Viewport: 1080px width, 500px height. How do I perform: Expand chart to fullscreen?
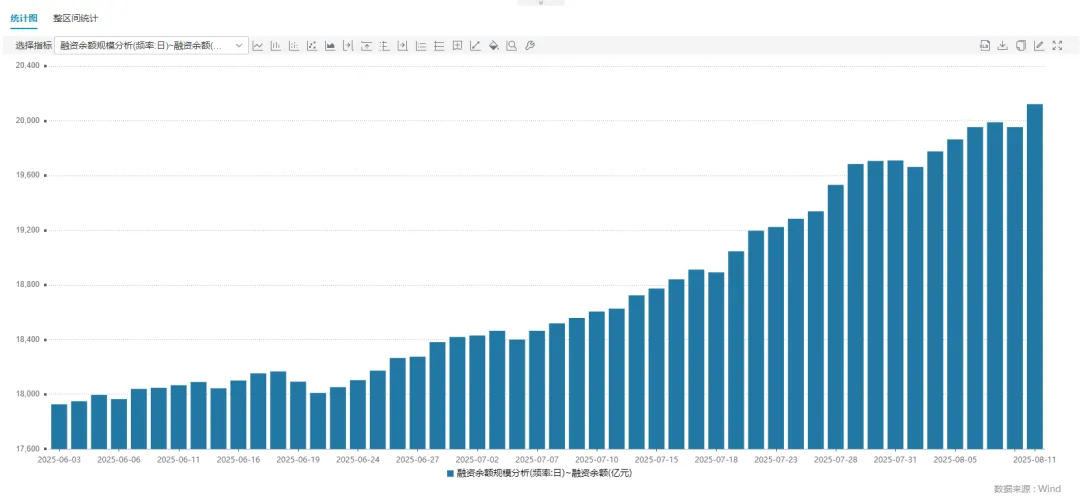click(x=1058, y=46)
